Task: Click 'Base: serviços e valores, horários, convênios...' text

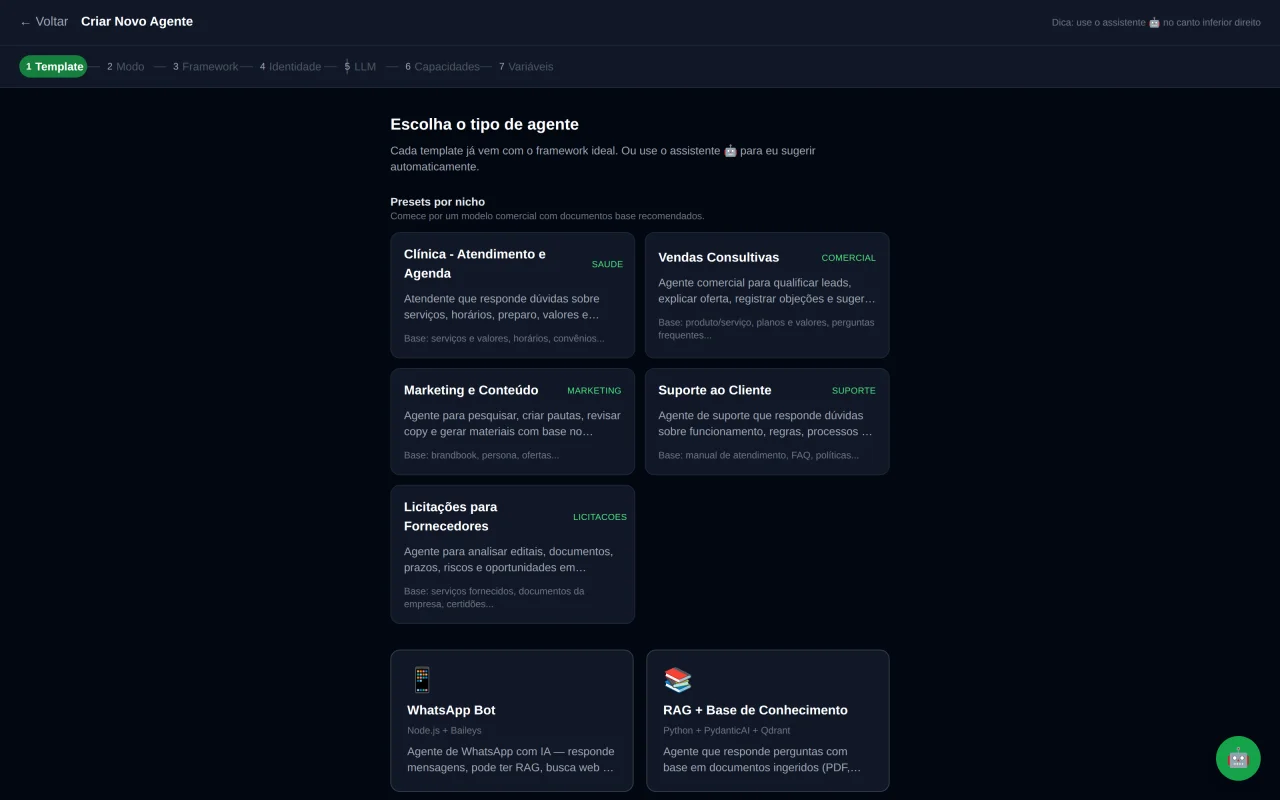Action: 504,338
